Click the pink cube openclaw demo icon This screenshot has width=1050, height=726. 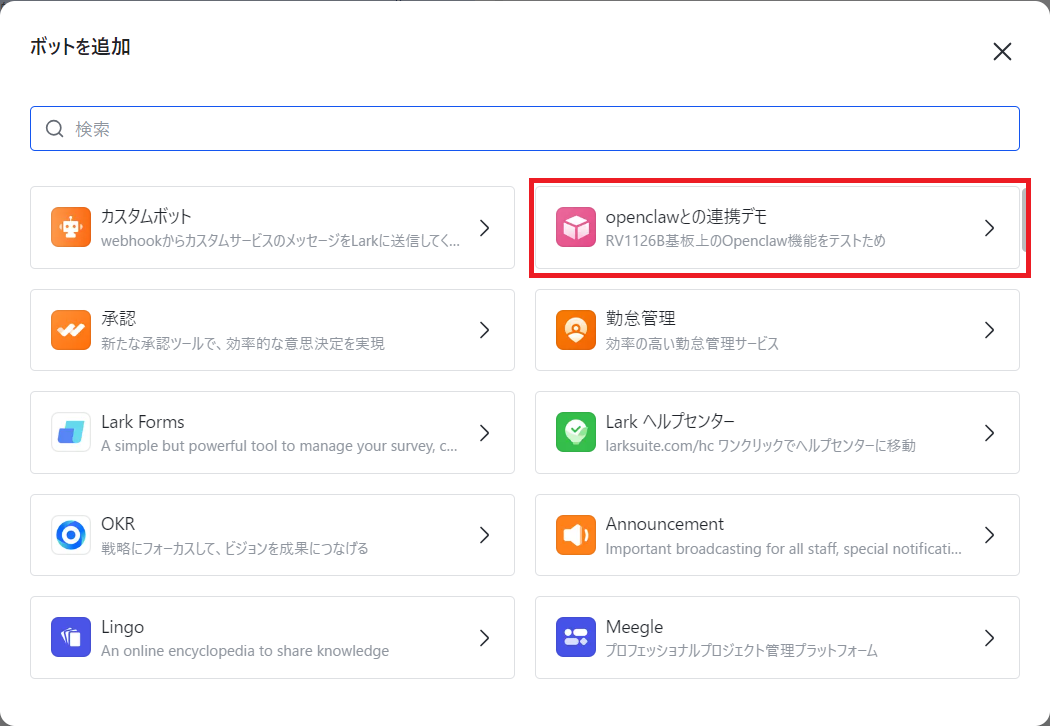pyautogui.click(x=576, y=228)
